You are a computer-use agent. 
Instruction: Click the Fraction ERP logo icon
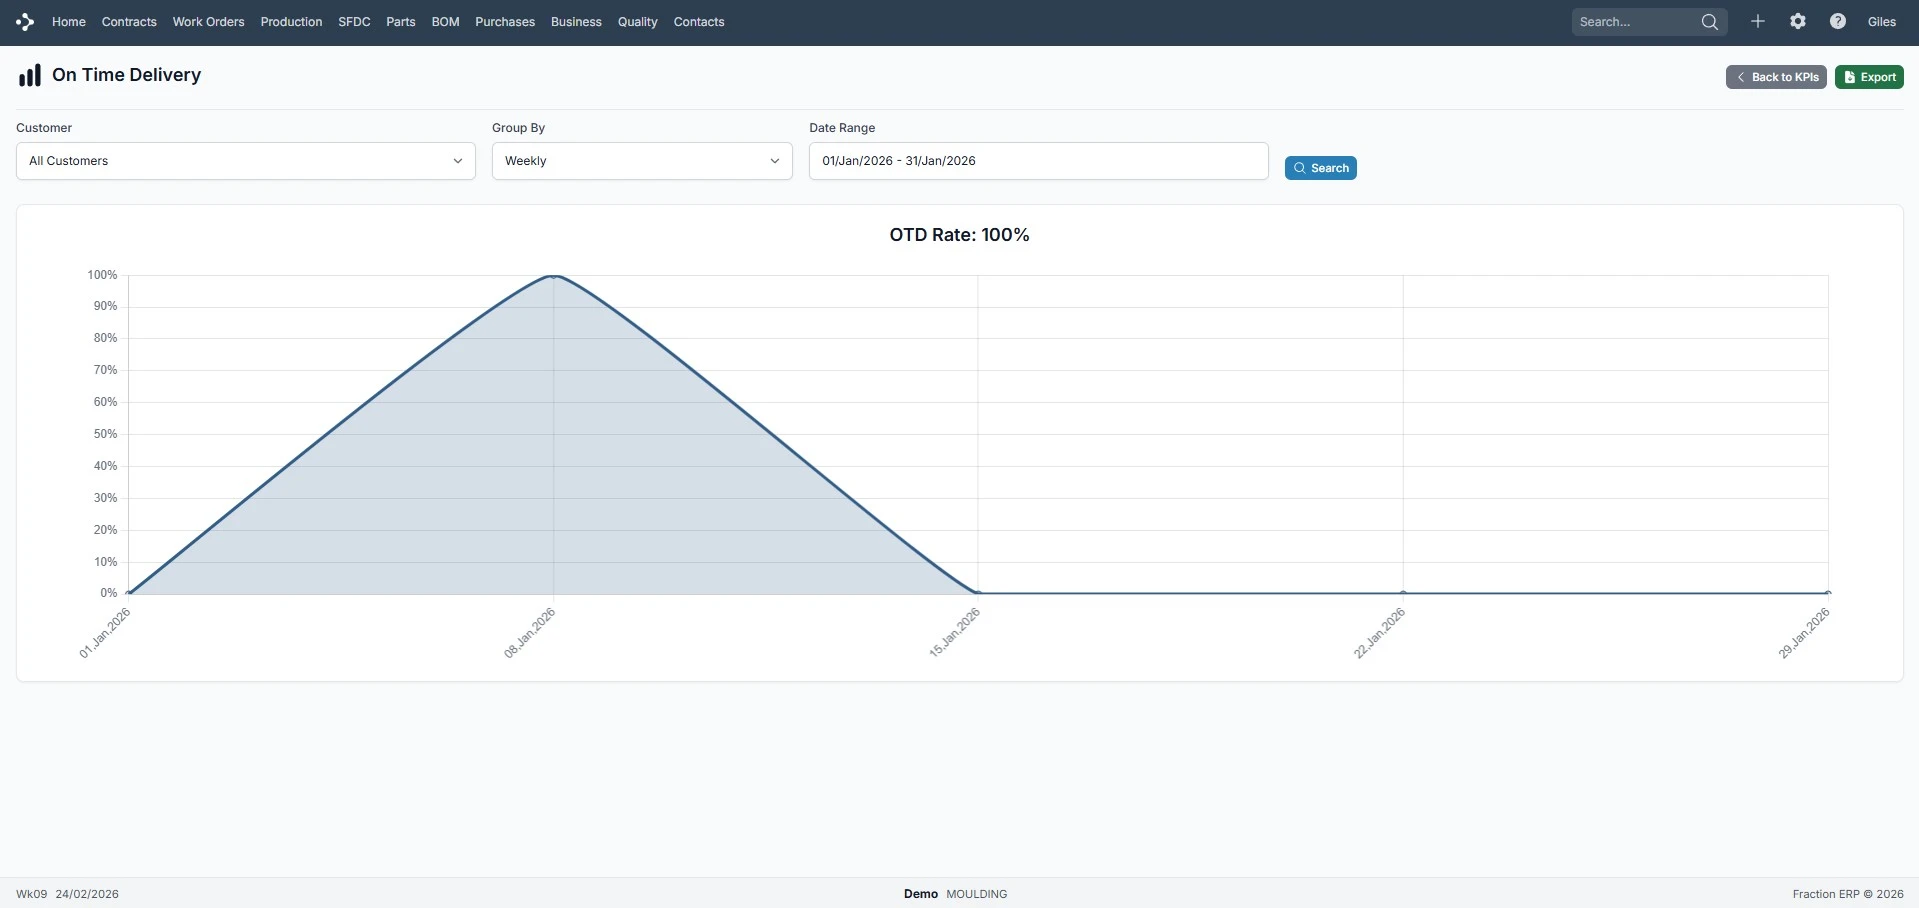[24, 21]
